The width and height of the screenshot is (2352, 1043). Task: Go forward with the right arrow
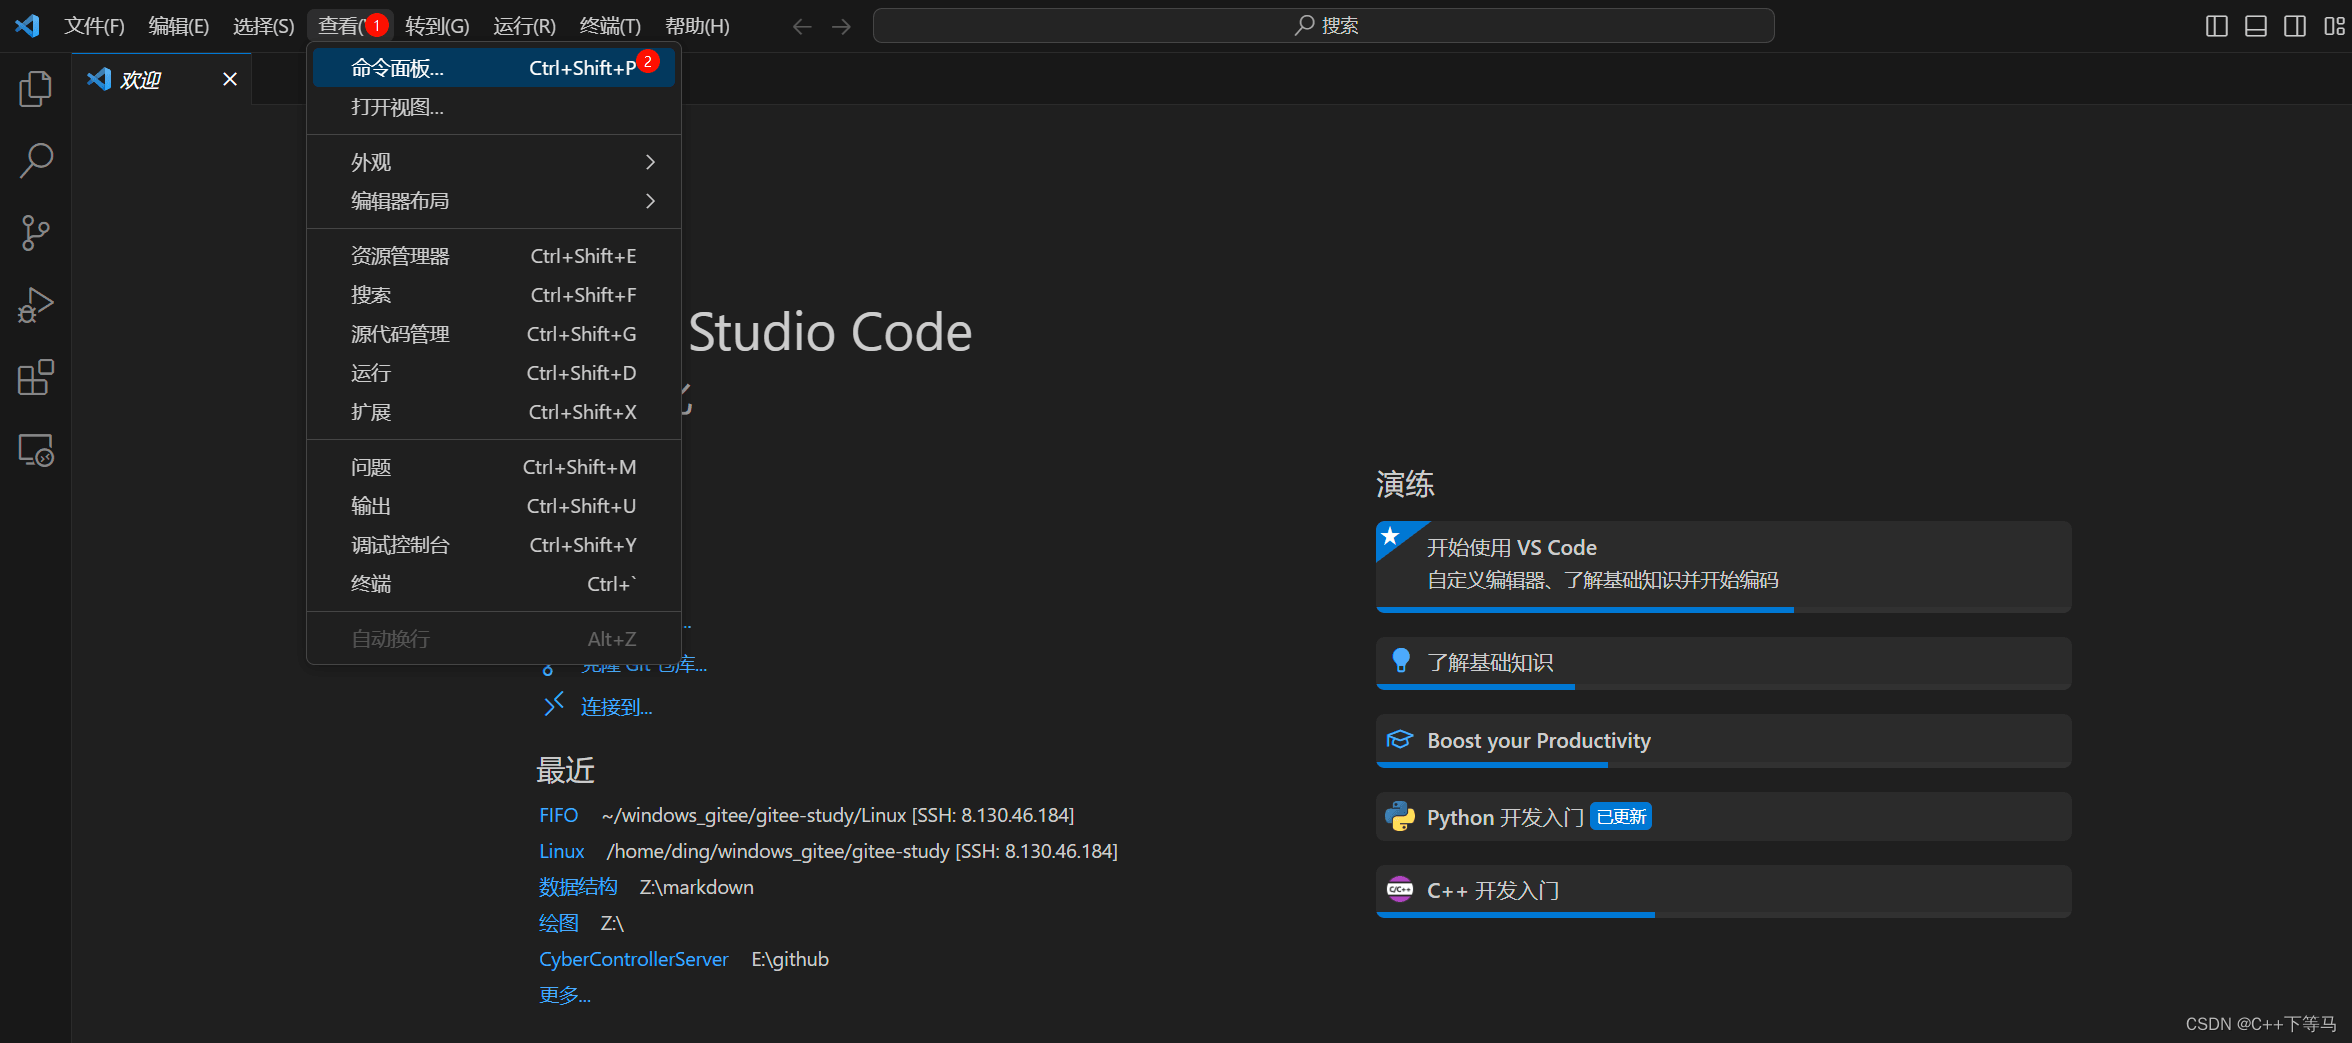click(841, 26)
